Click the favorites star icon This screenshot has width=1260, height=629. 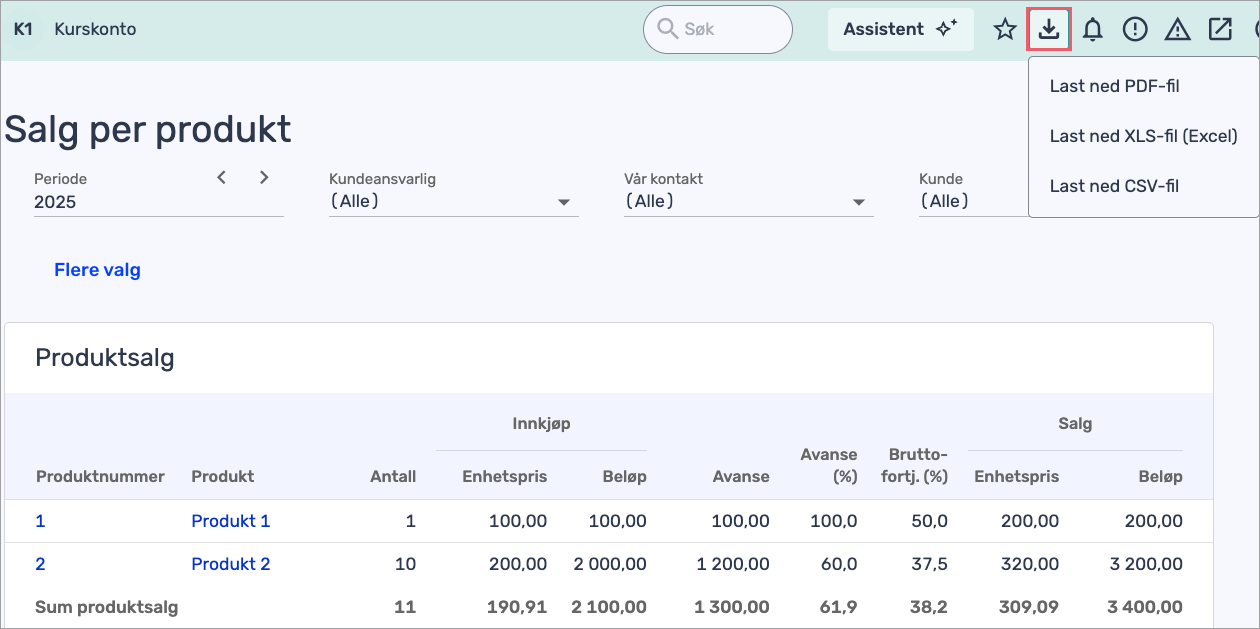(1005, 29)
